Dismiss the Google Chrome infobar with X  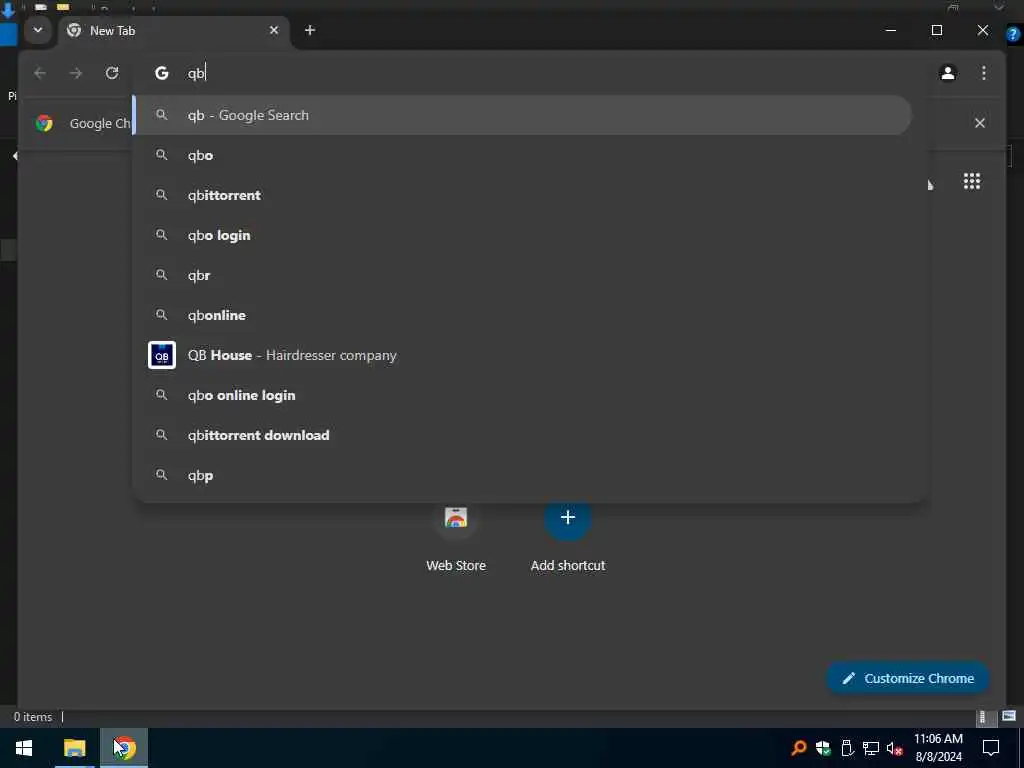coord(980,123)
